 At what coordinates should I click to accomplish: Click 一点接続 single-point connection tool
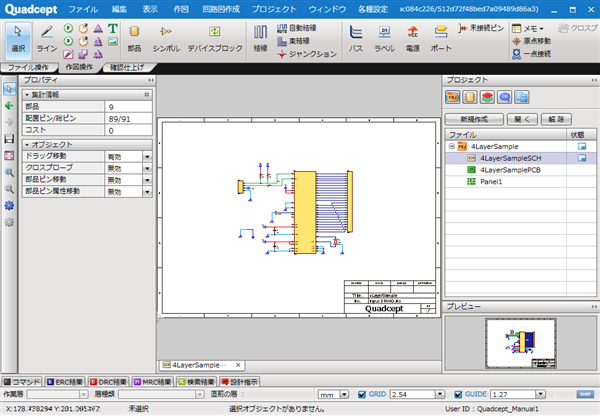[x=532, y=54]
